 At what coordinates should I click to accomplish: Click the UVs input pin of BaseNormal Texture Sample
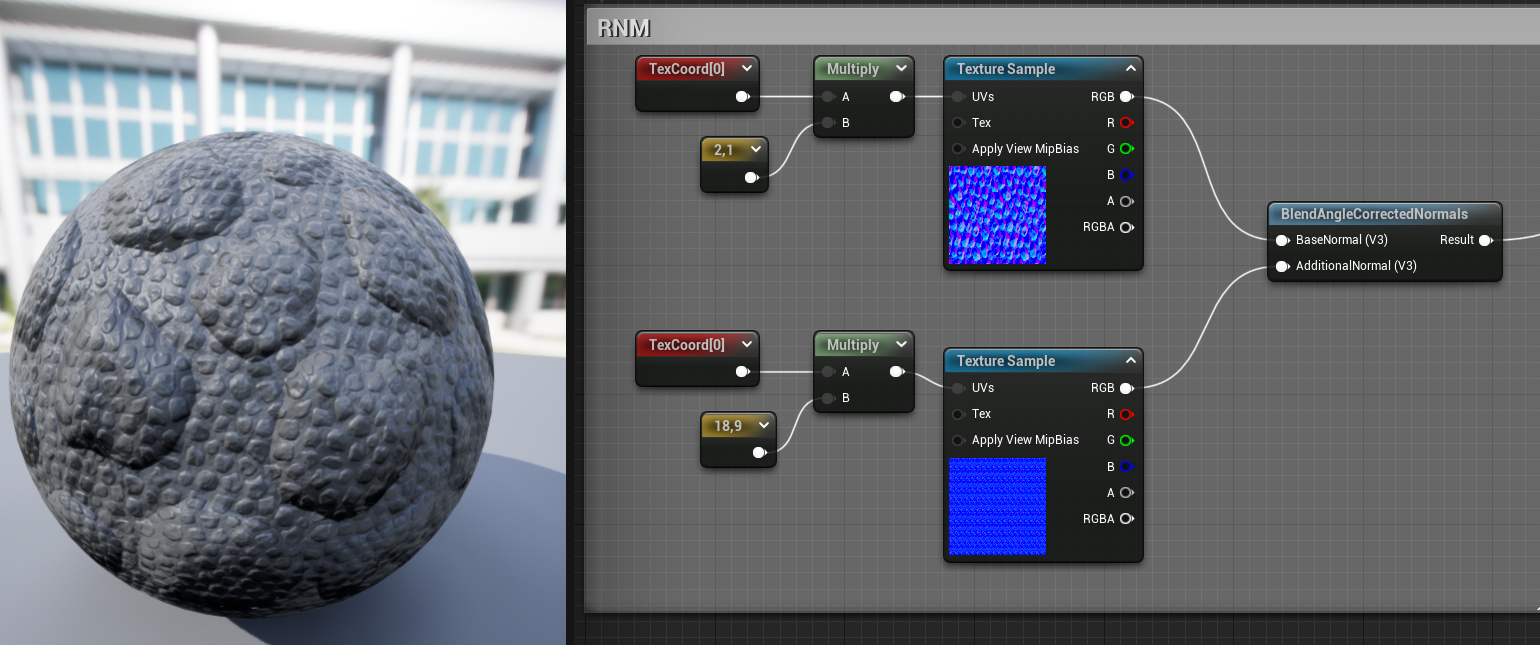point(958,97)
